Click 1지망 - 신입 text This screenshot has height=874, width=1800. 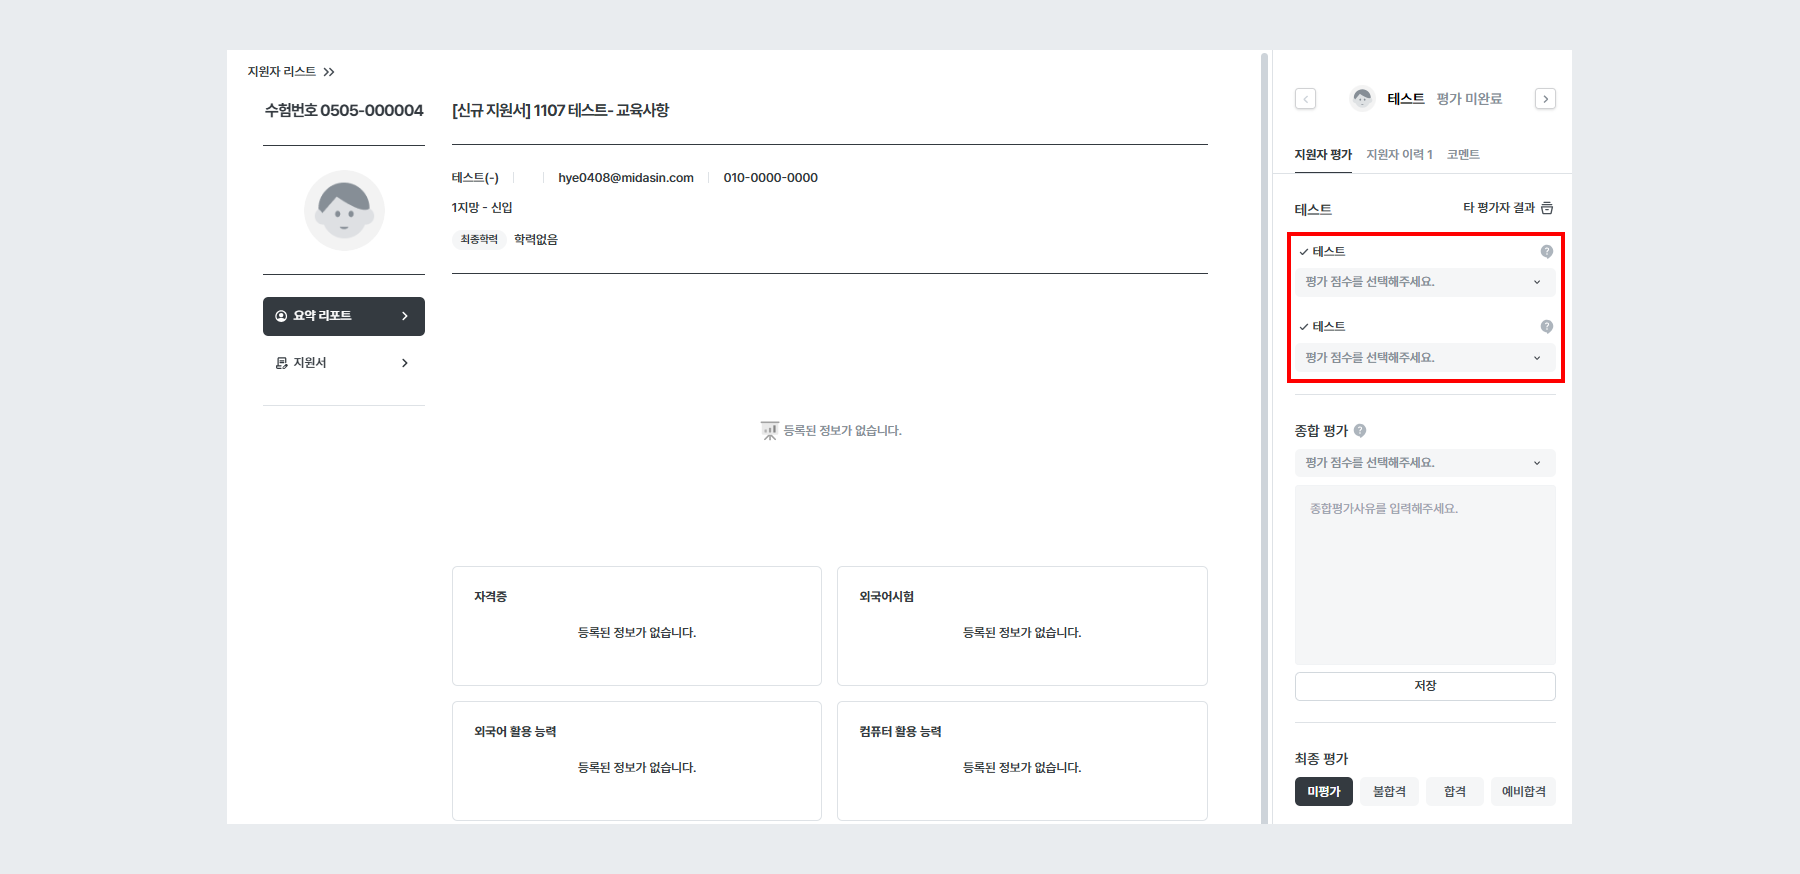click(482, 208)
